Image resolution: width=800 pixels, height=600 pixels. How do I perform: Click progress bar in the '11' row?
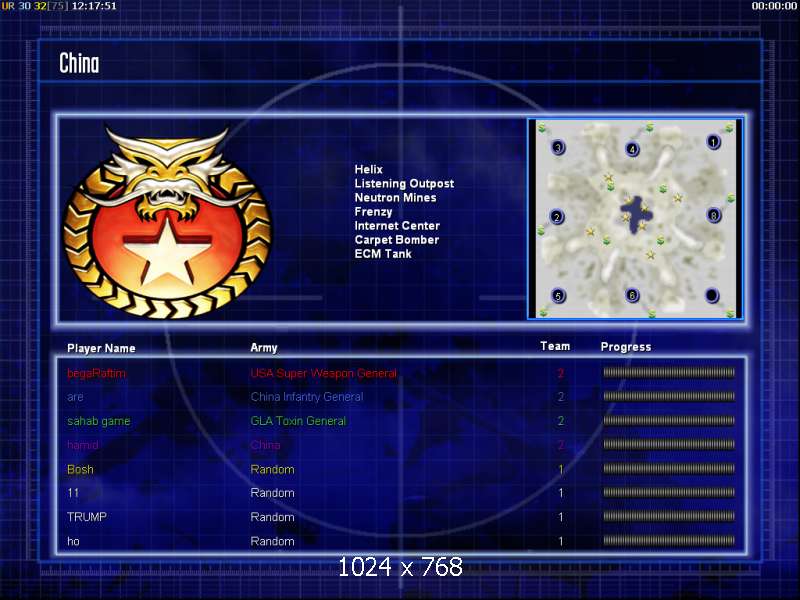click(x=669, y=492)
